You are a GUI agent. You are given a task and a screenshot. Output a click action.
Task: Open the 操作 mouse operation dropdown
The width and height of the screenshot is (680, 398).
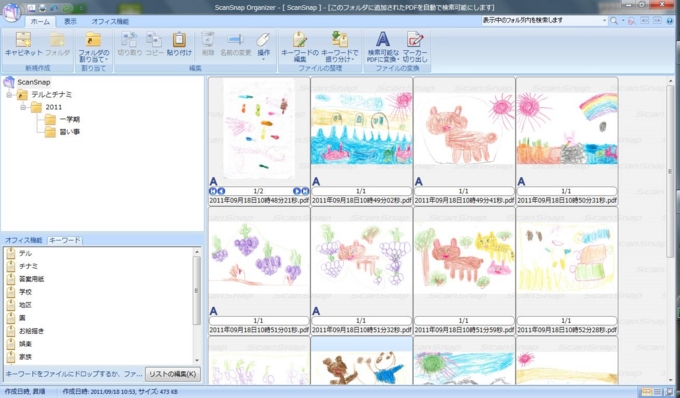point(263,46)
